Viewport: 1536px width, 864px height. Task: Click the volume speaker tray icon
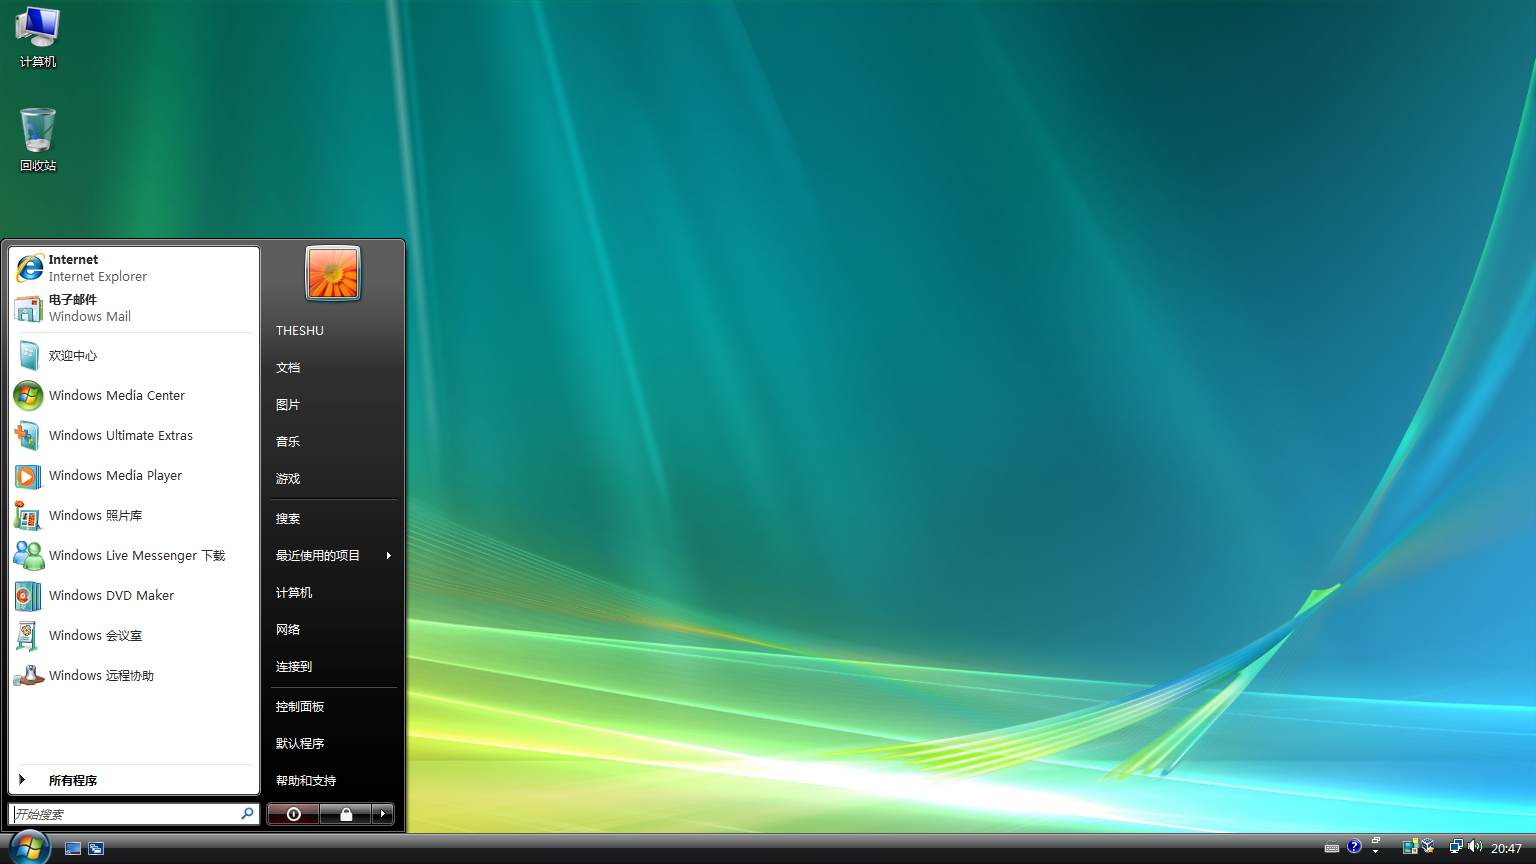pos(1476,847)
